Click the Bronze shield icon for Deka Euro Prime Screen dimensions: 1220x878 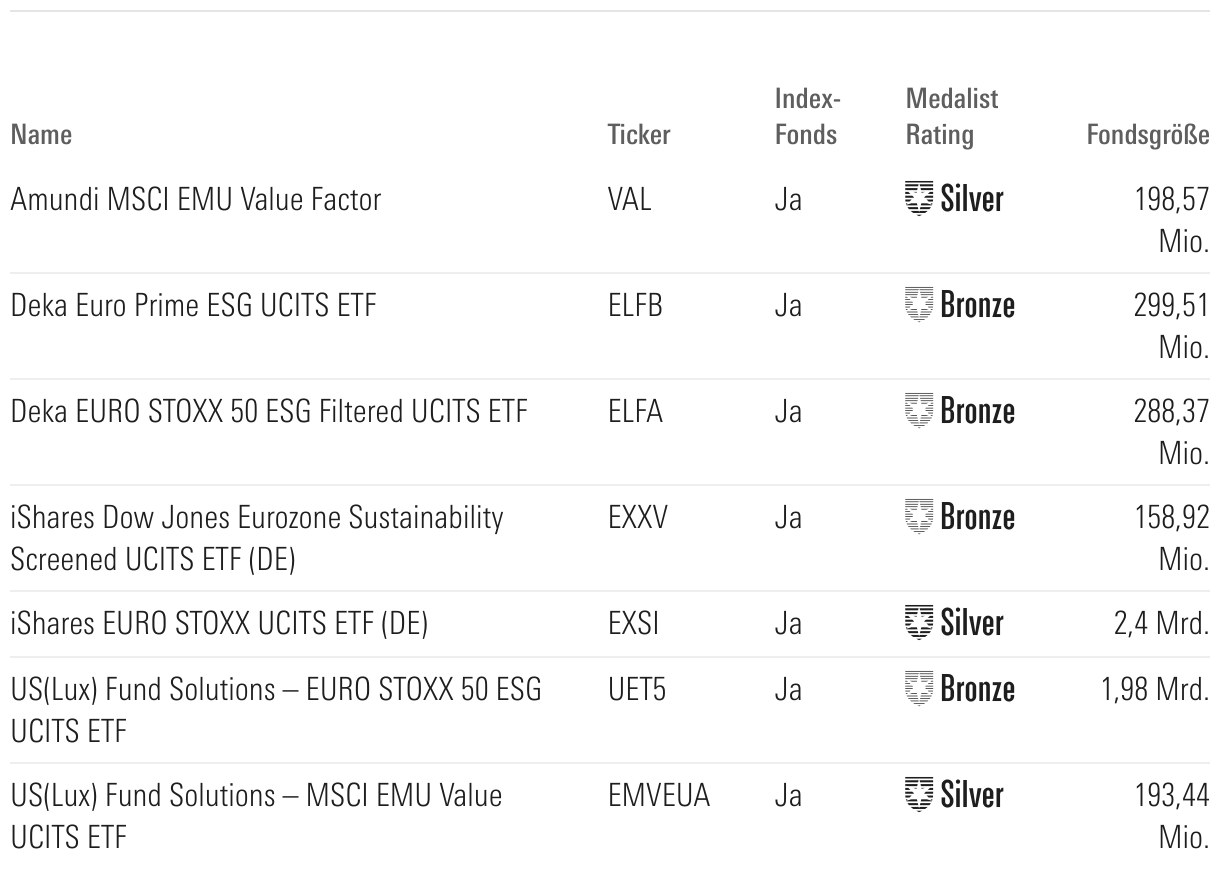pyautogui.click(x=919, y=304)
